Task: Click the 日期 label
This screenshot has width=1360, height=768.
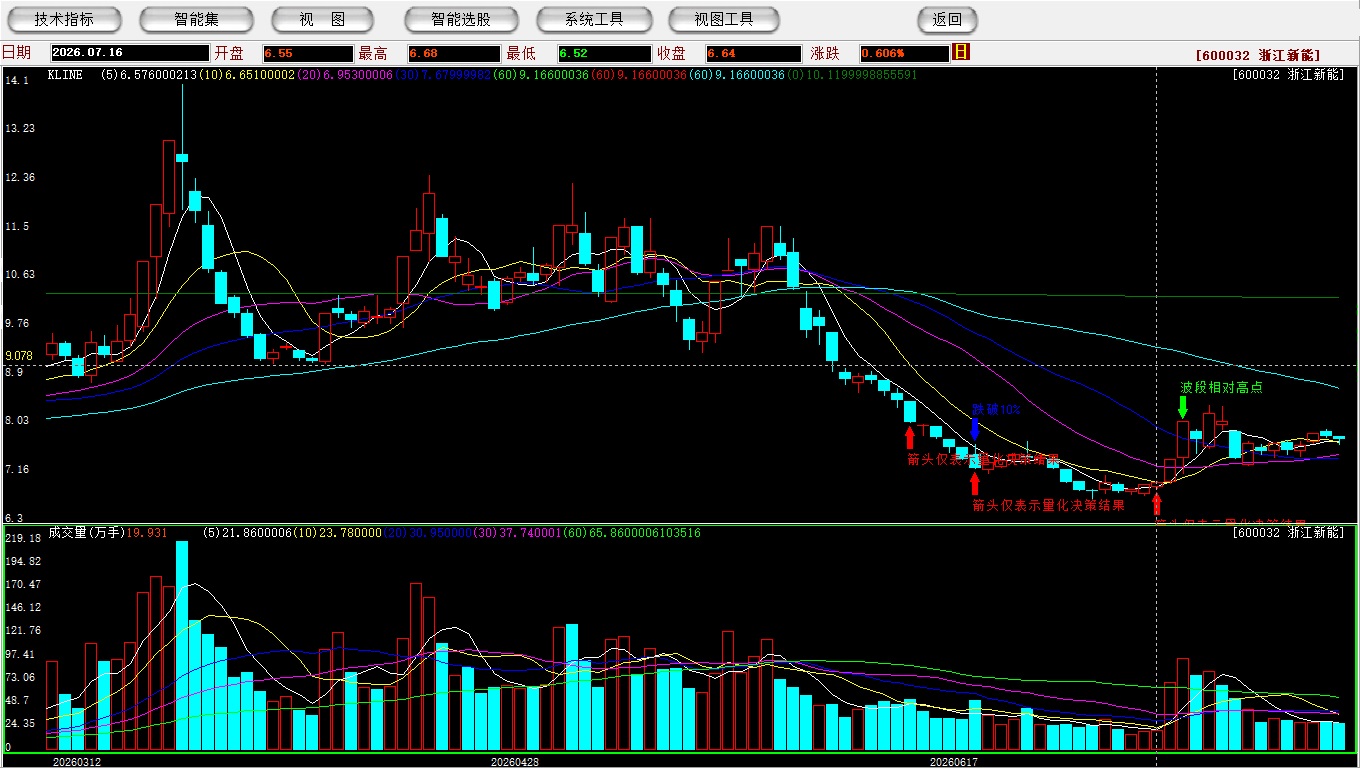Action: click(x=17, y=53)
